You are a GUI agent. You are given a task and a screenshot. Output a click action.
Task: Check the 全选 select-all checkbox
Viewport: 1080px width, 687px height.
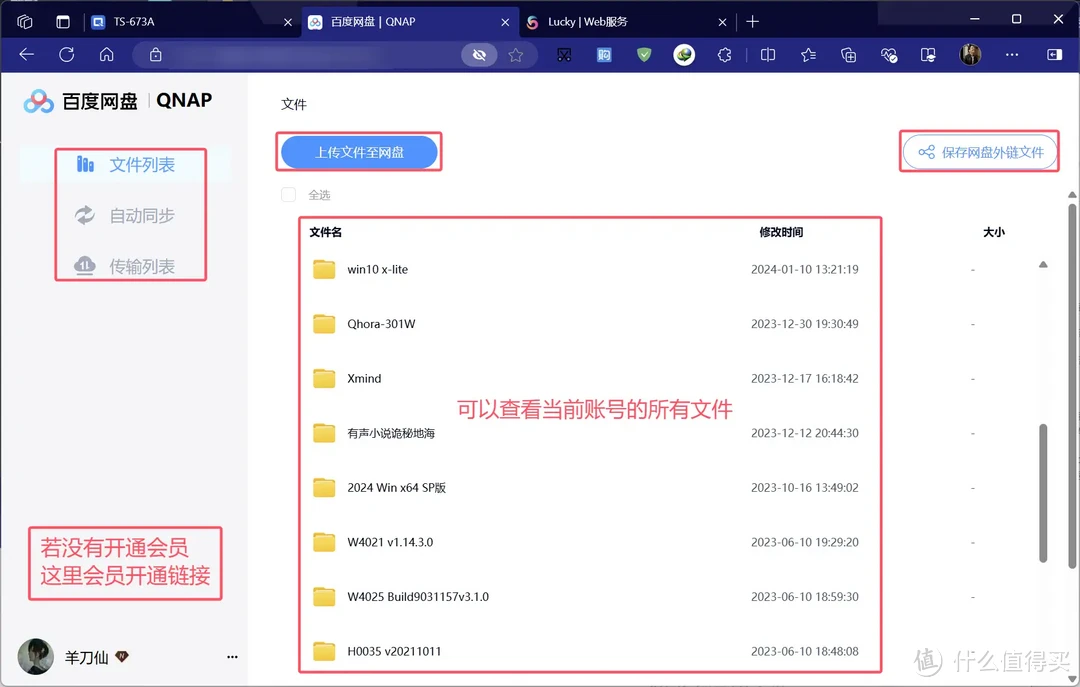coord(288,195)
